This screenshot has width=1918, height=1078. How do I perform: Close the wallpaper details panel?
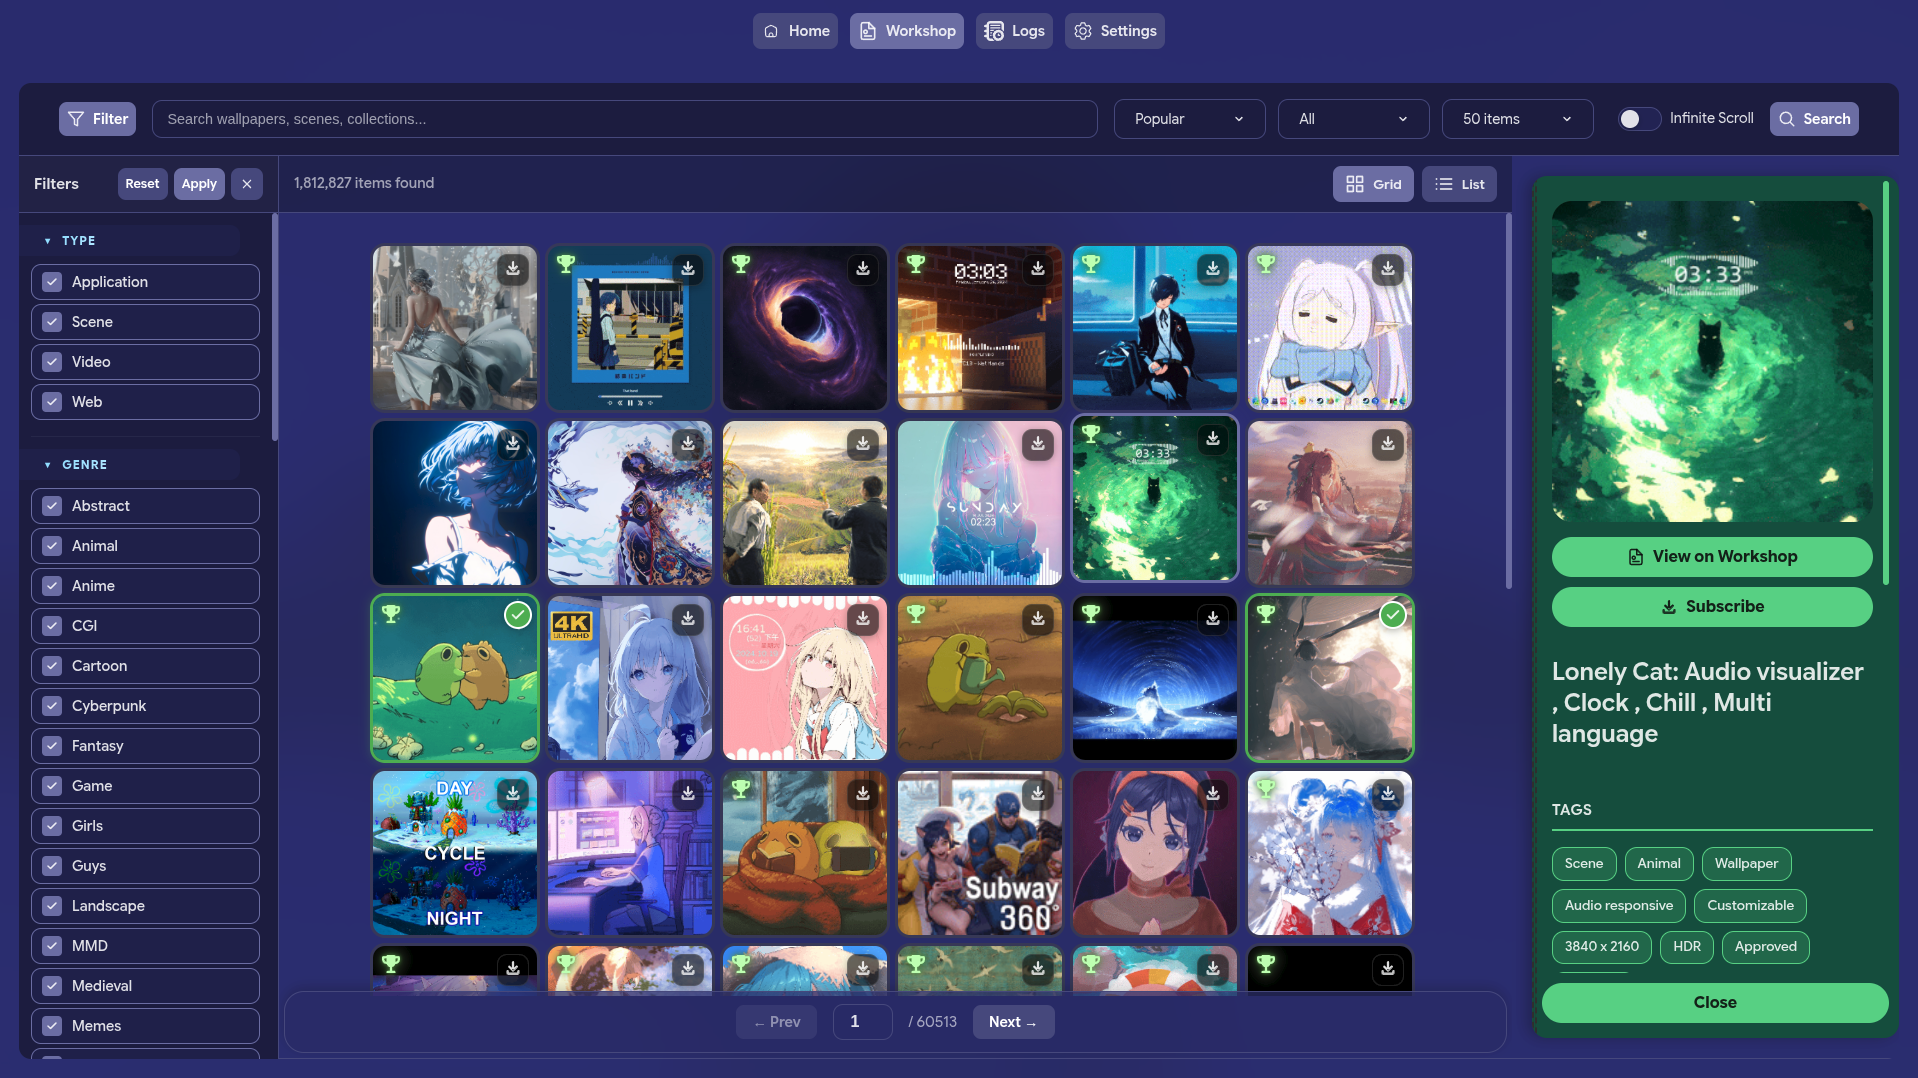point(1715,1003)
